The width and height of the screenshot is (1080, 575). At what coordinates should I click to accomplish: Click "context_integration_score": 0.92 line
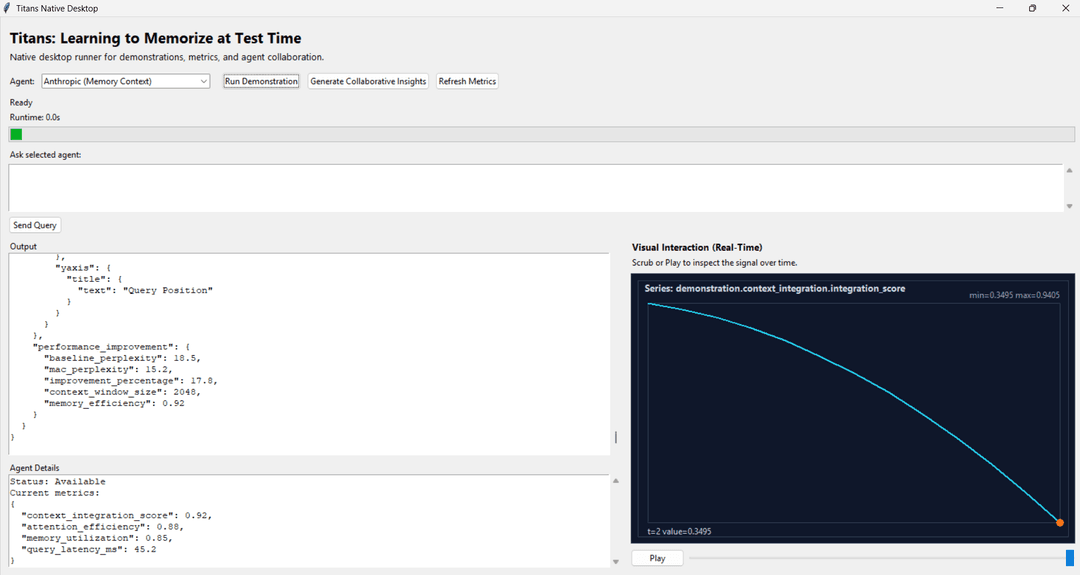[116, 515]
